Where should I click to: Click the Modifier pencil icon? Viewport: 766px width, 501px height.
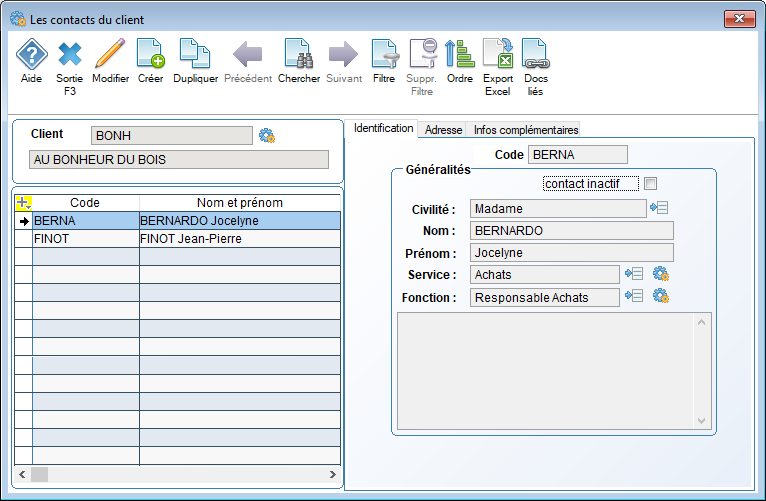tap(110, 53)
